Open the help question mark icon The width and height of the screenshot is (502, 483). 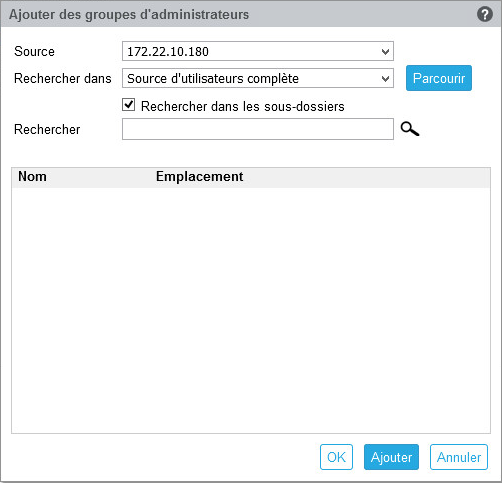[x=484, y=14]
